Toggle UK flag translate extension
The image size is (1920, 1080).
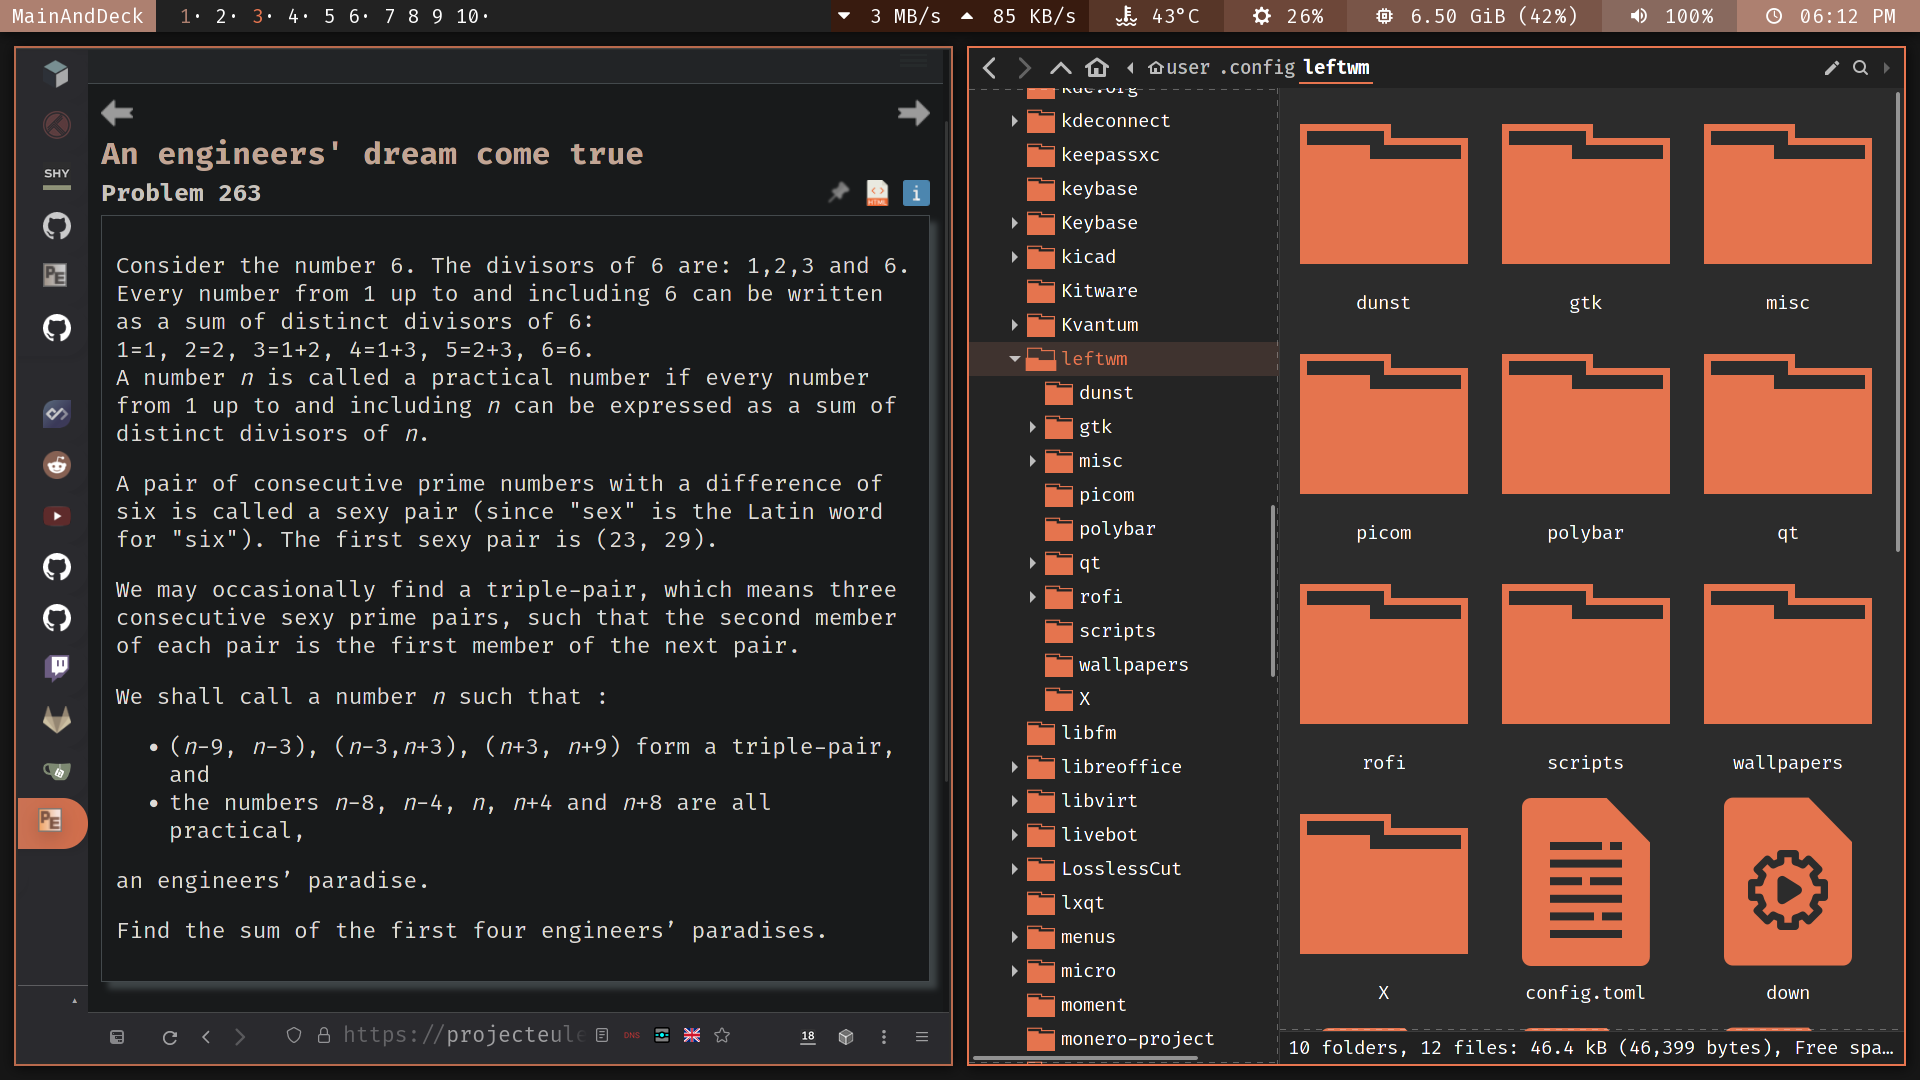[x=692, y=1036]
